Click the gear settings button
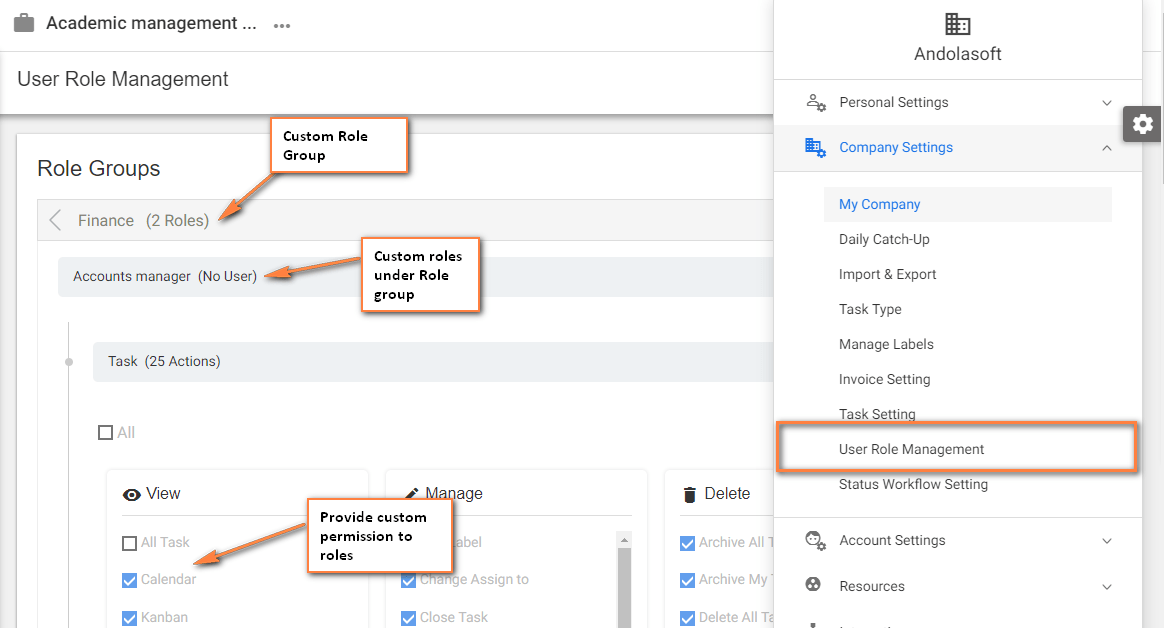 tap(1142, 123)
